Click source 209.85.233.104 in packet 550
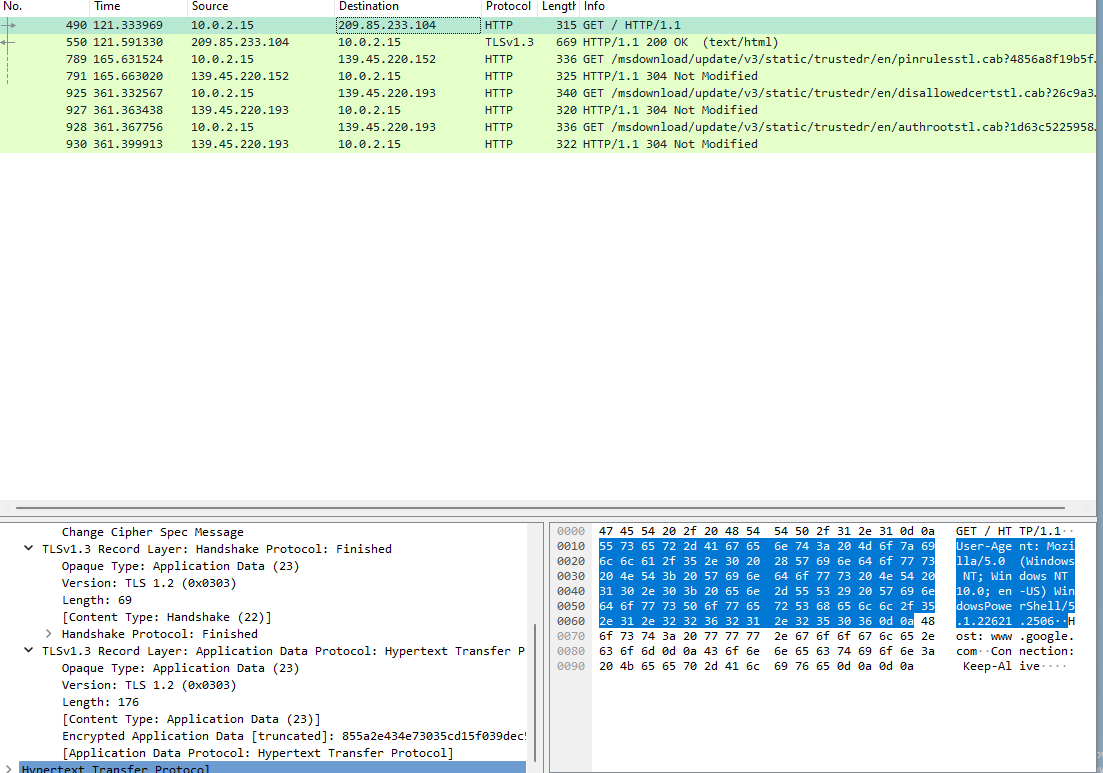Image resolution: width=1103 pixels, height=773 pixels. coord(240,42)
